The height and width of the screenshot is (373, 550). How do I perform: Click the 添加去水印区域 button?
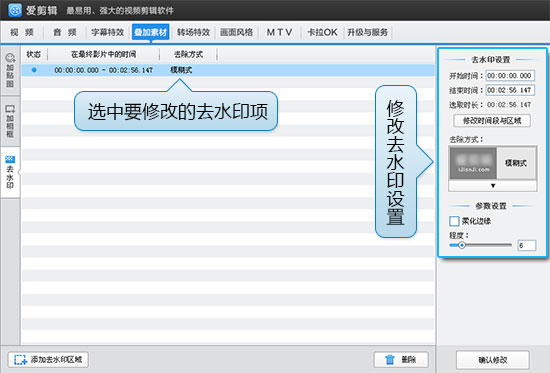pos(48,360)
